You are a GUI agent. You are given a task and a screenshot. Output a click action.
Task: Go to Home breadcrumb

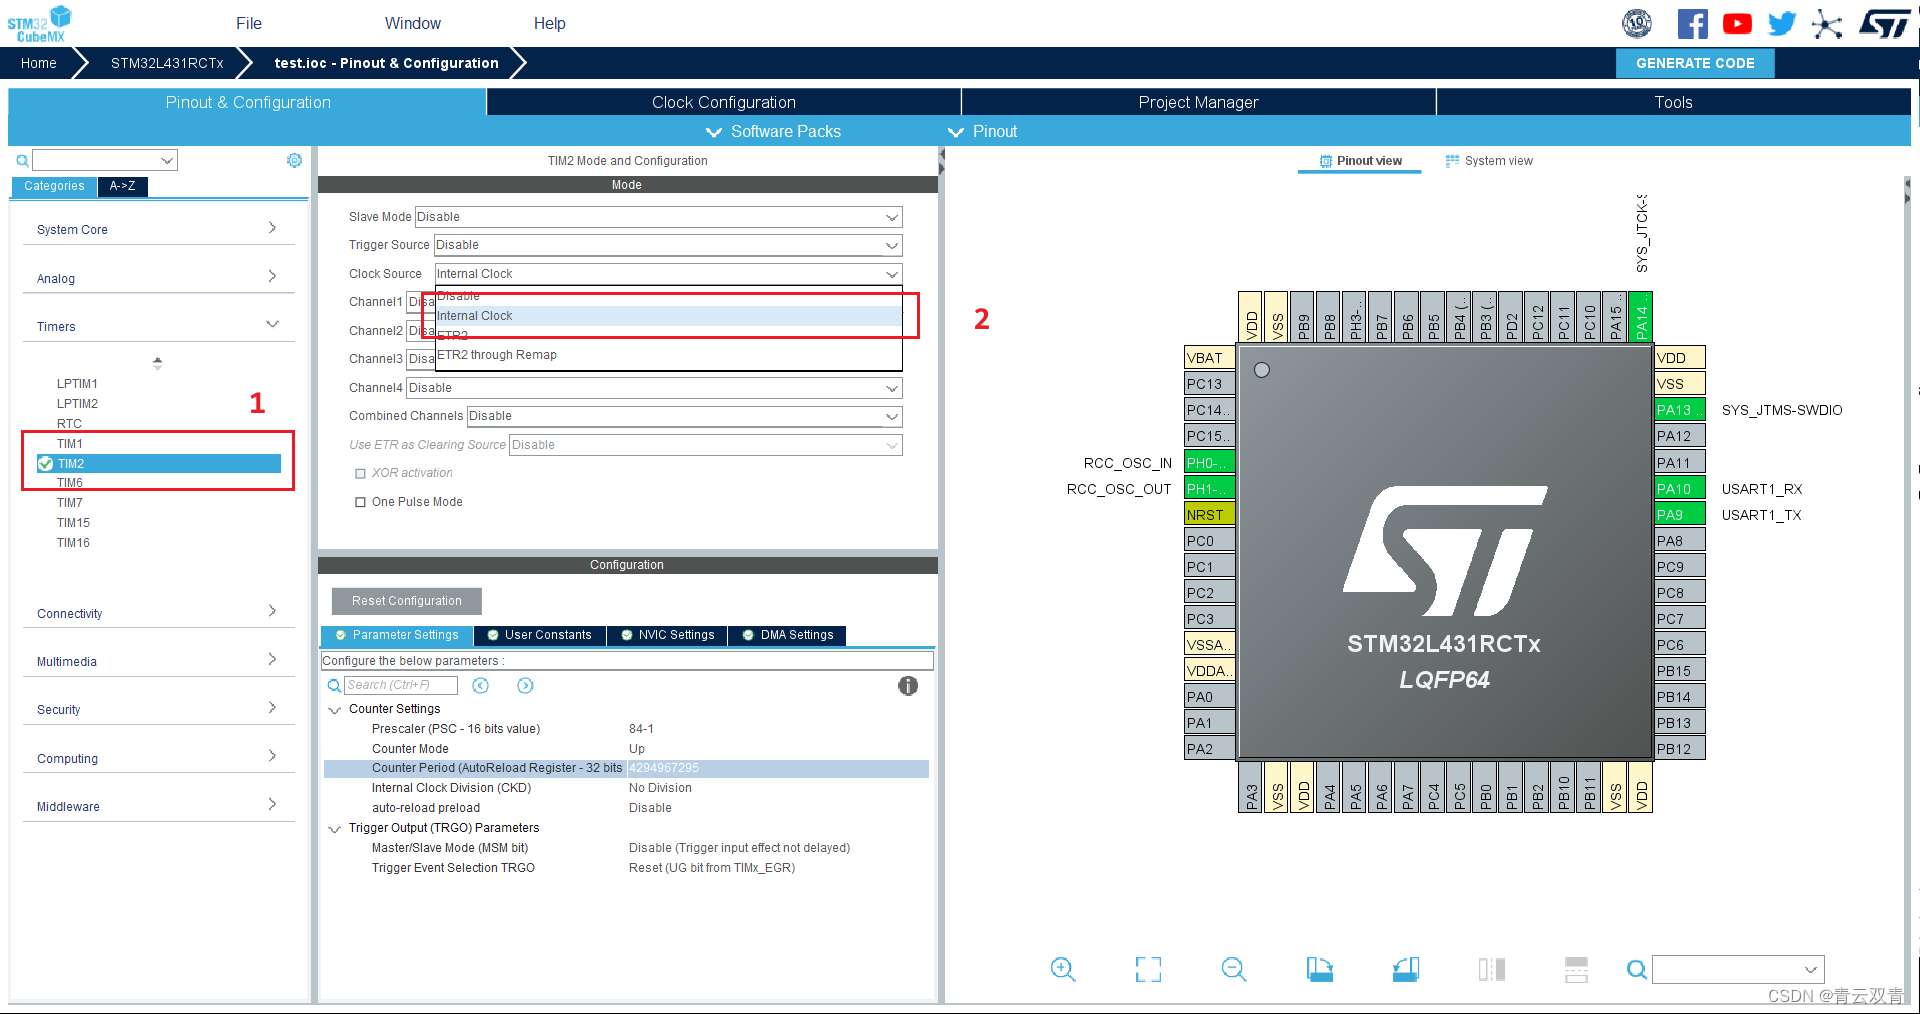tap(39, 63)
